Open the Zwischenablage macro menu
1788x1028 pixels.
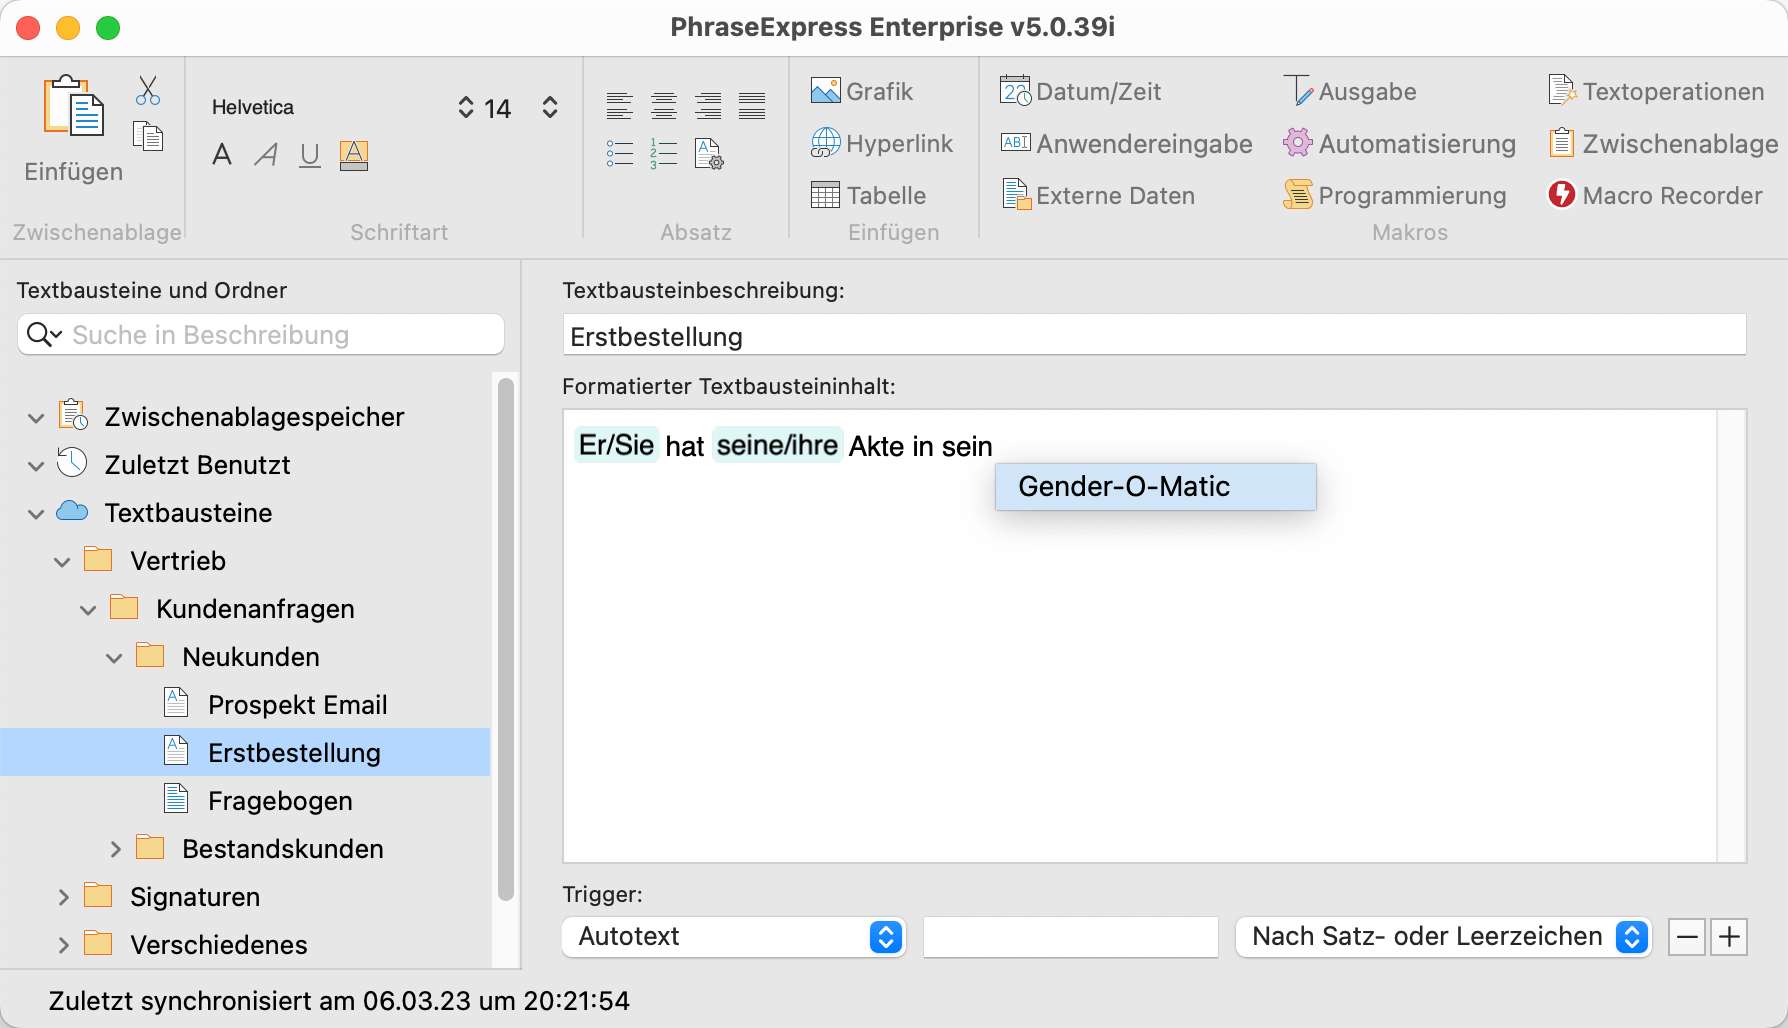[1663, 143]
